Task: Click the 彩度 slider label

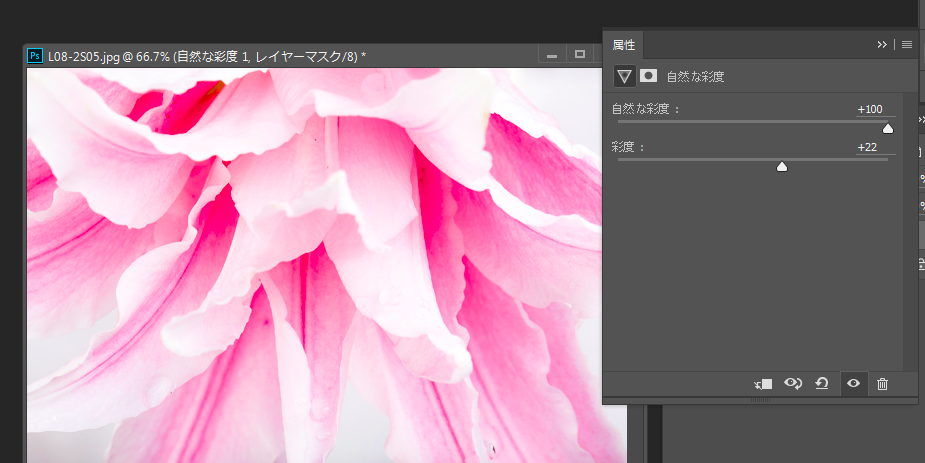Action: click(x=628, y=147)
